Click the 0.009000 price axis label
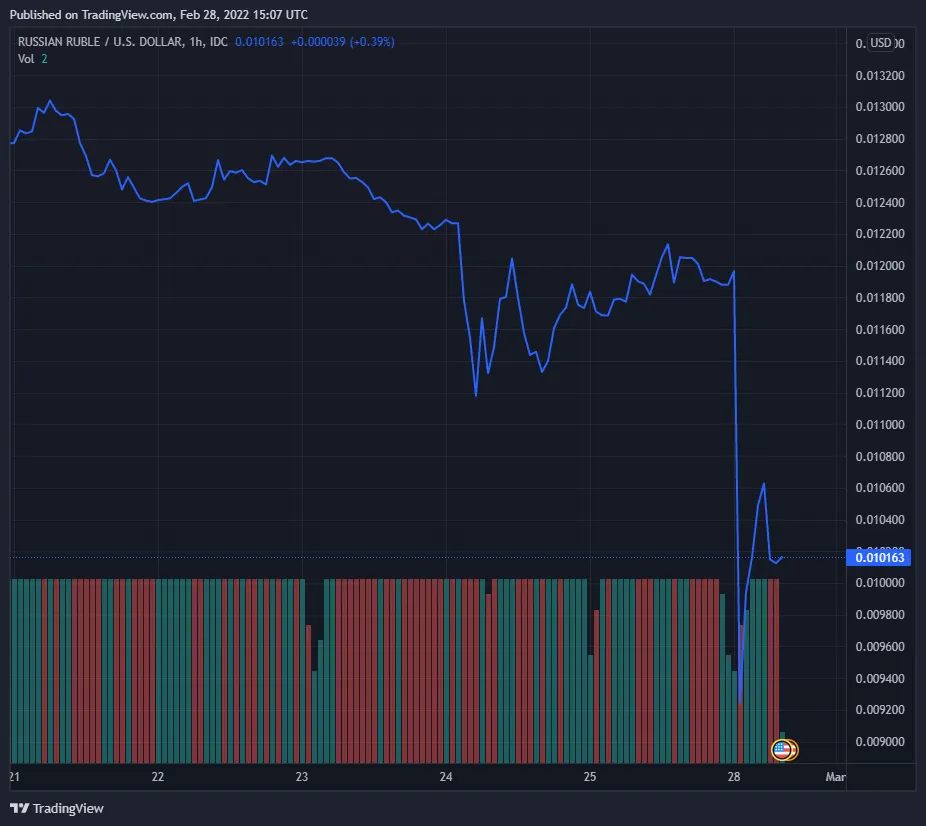 [879, 742]
